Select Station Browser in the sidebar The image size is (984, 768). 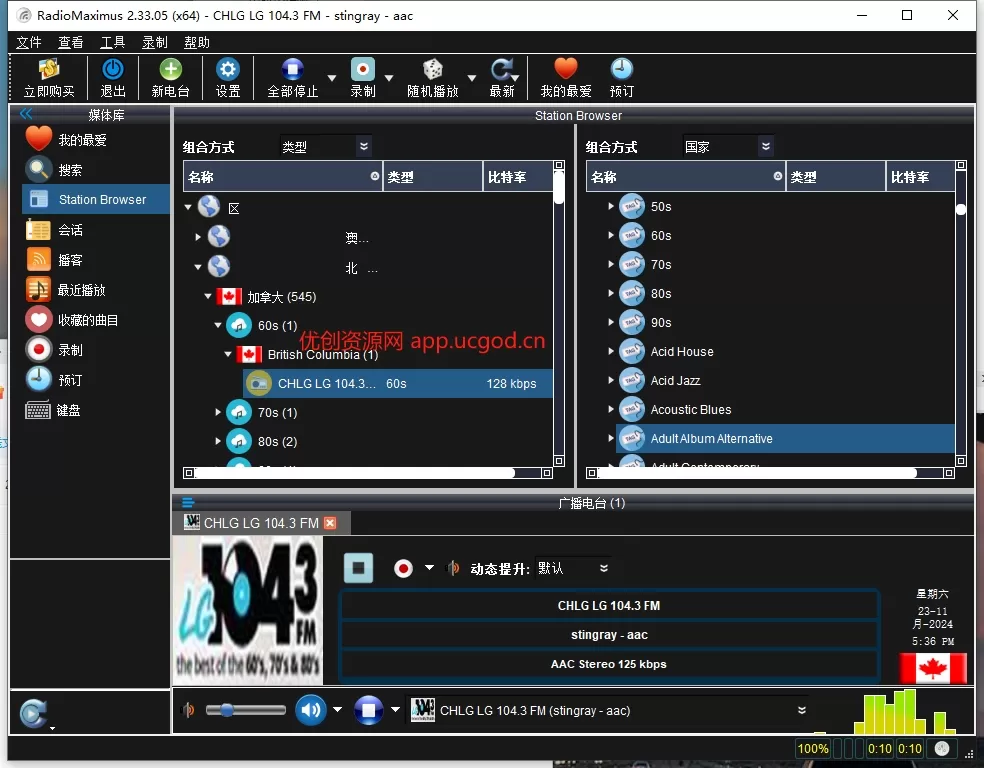pyautogui.click(x=95, y=200)
